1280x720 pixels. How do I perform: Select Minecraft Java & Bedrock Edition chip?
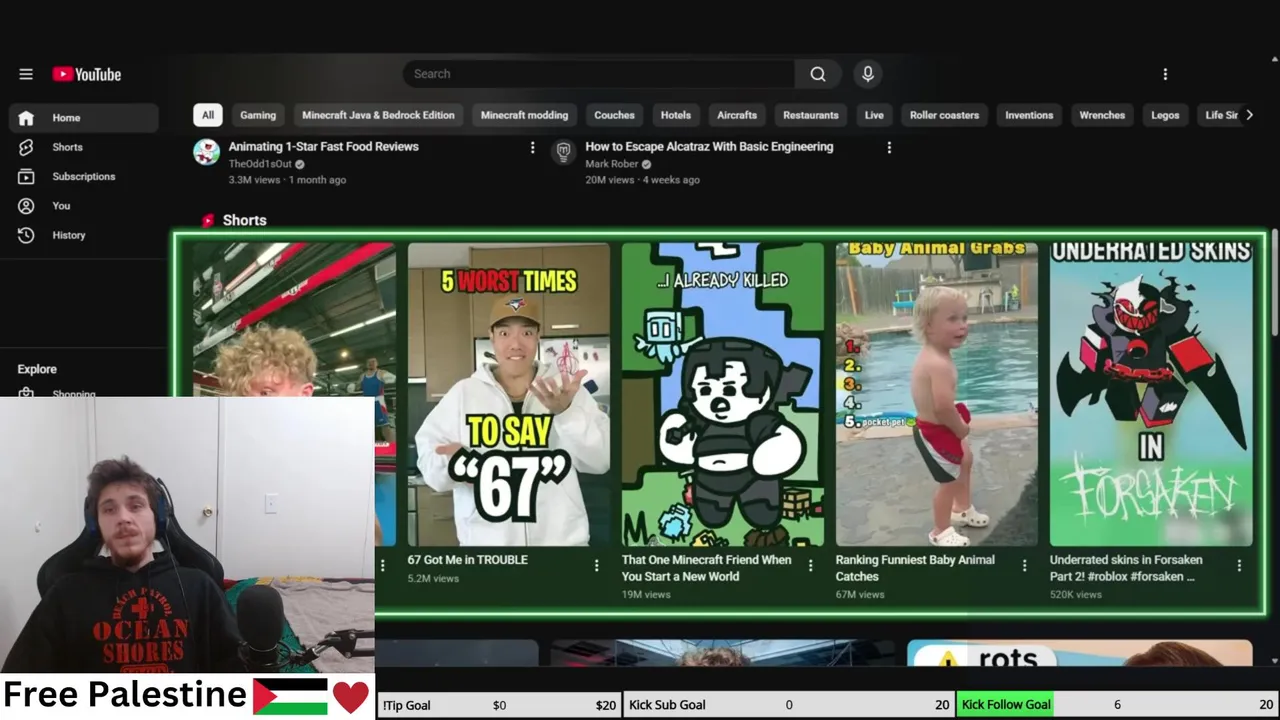tap(378, 115)
